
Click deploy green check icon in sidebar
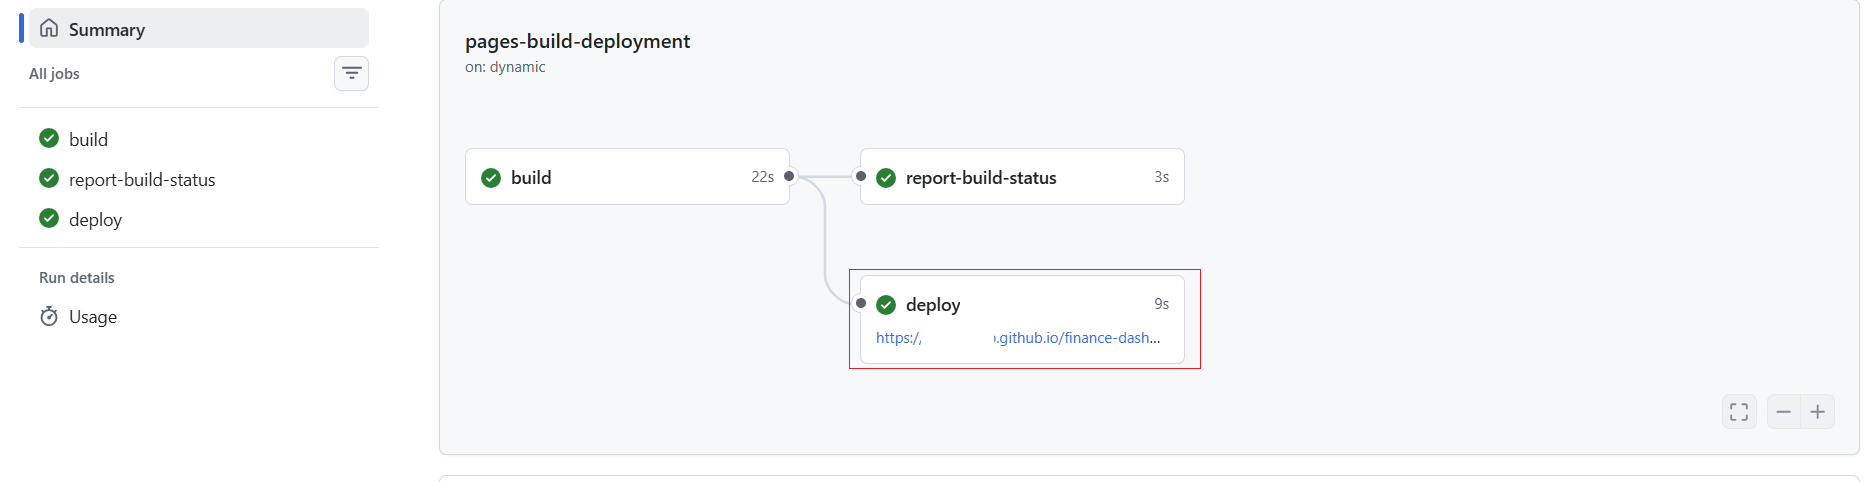point(49,218)
